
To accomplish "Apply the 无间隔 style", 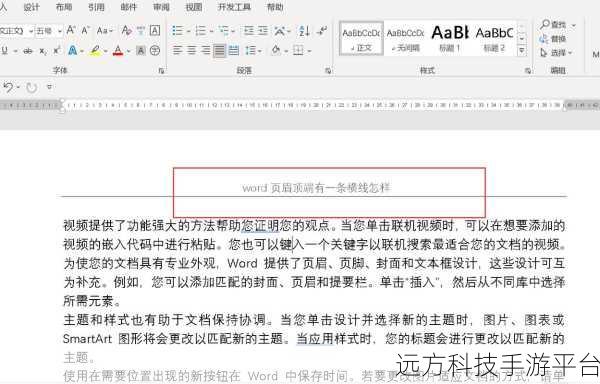I will (405, 39).
